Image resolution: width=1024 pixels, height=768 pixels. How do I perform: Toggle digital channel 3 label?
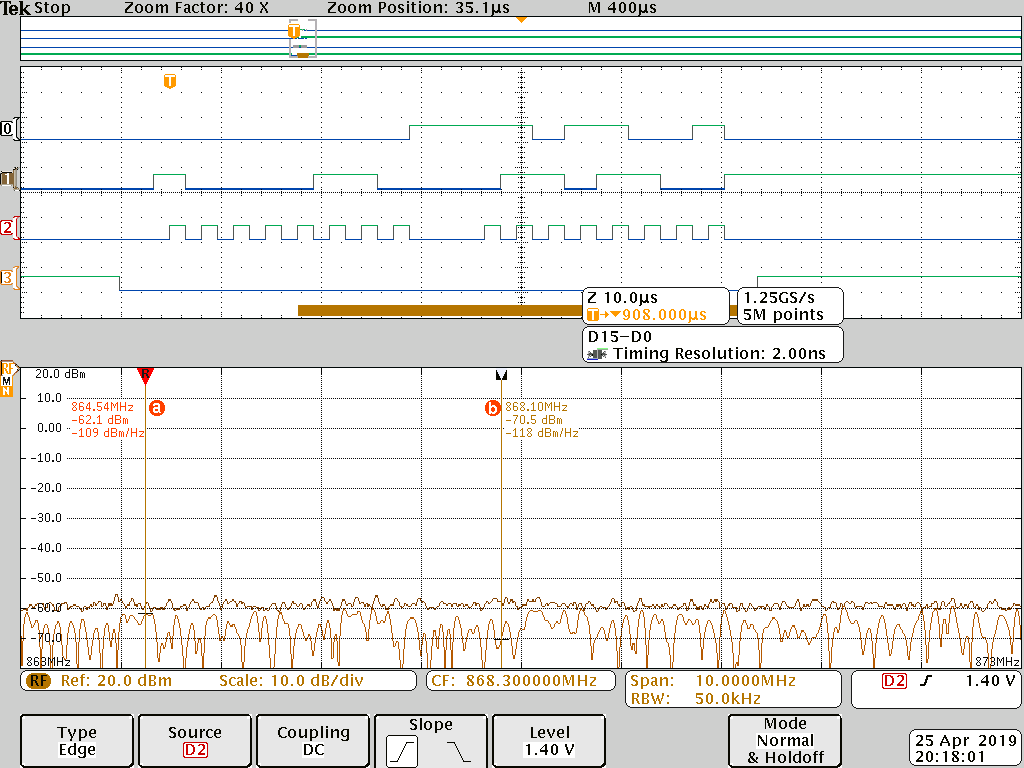click(x=8, y=277)
